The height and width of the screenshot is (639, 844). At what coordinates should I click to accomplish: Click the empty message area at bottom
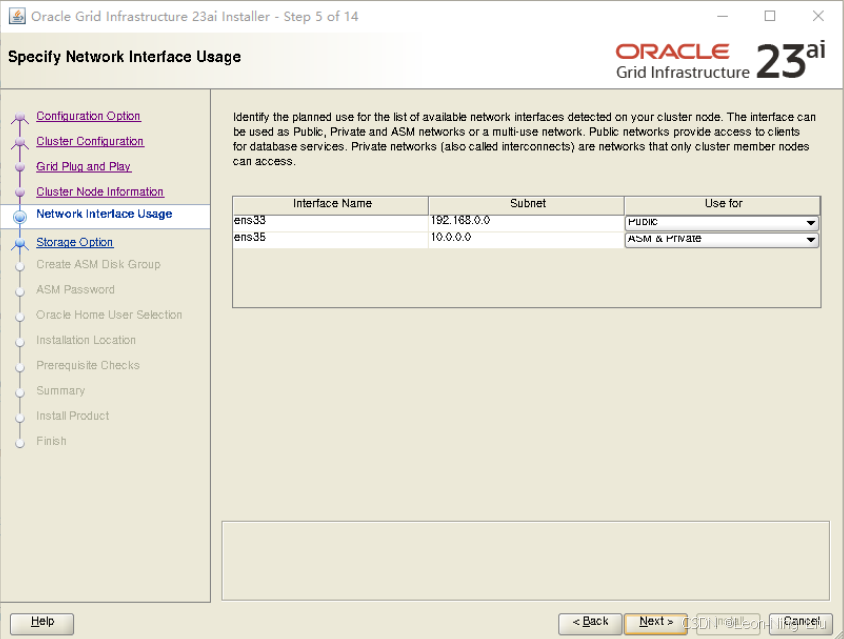coord(525,560)
